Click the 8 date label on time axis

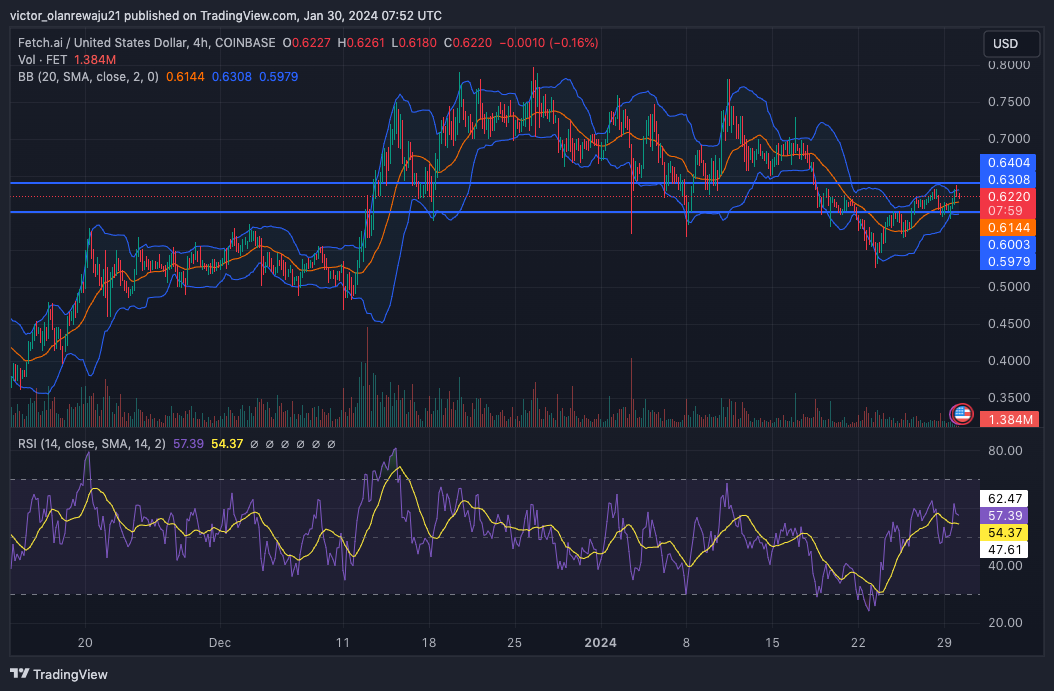tap(686, 643)
